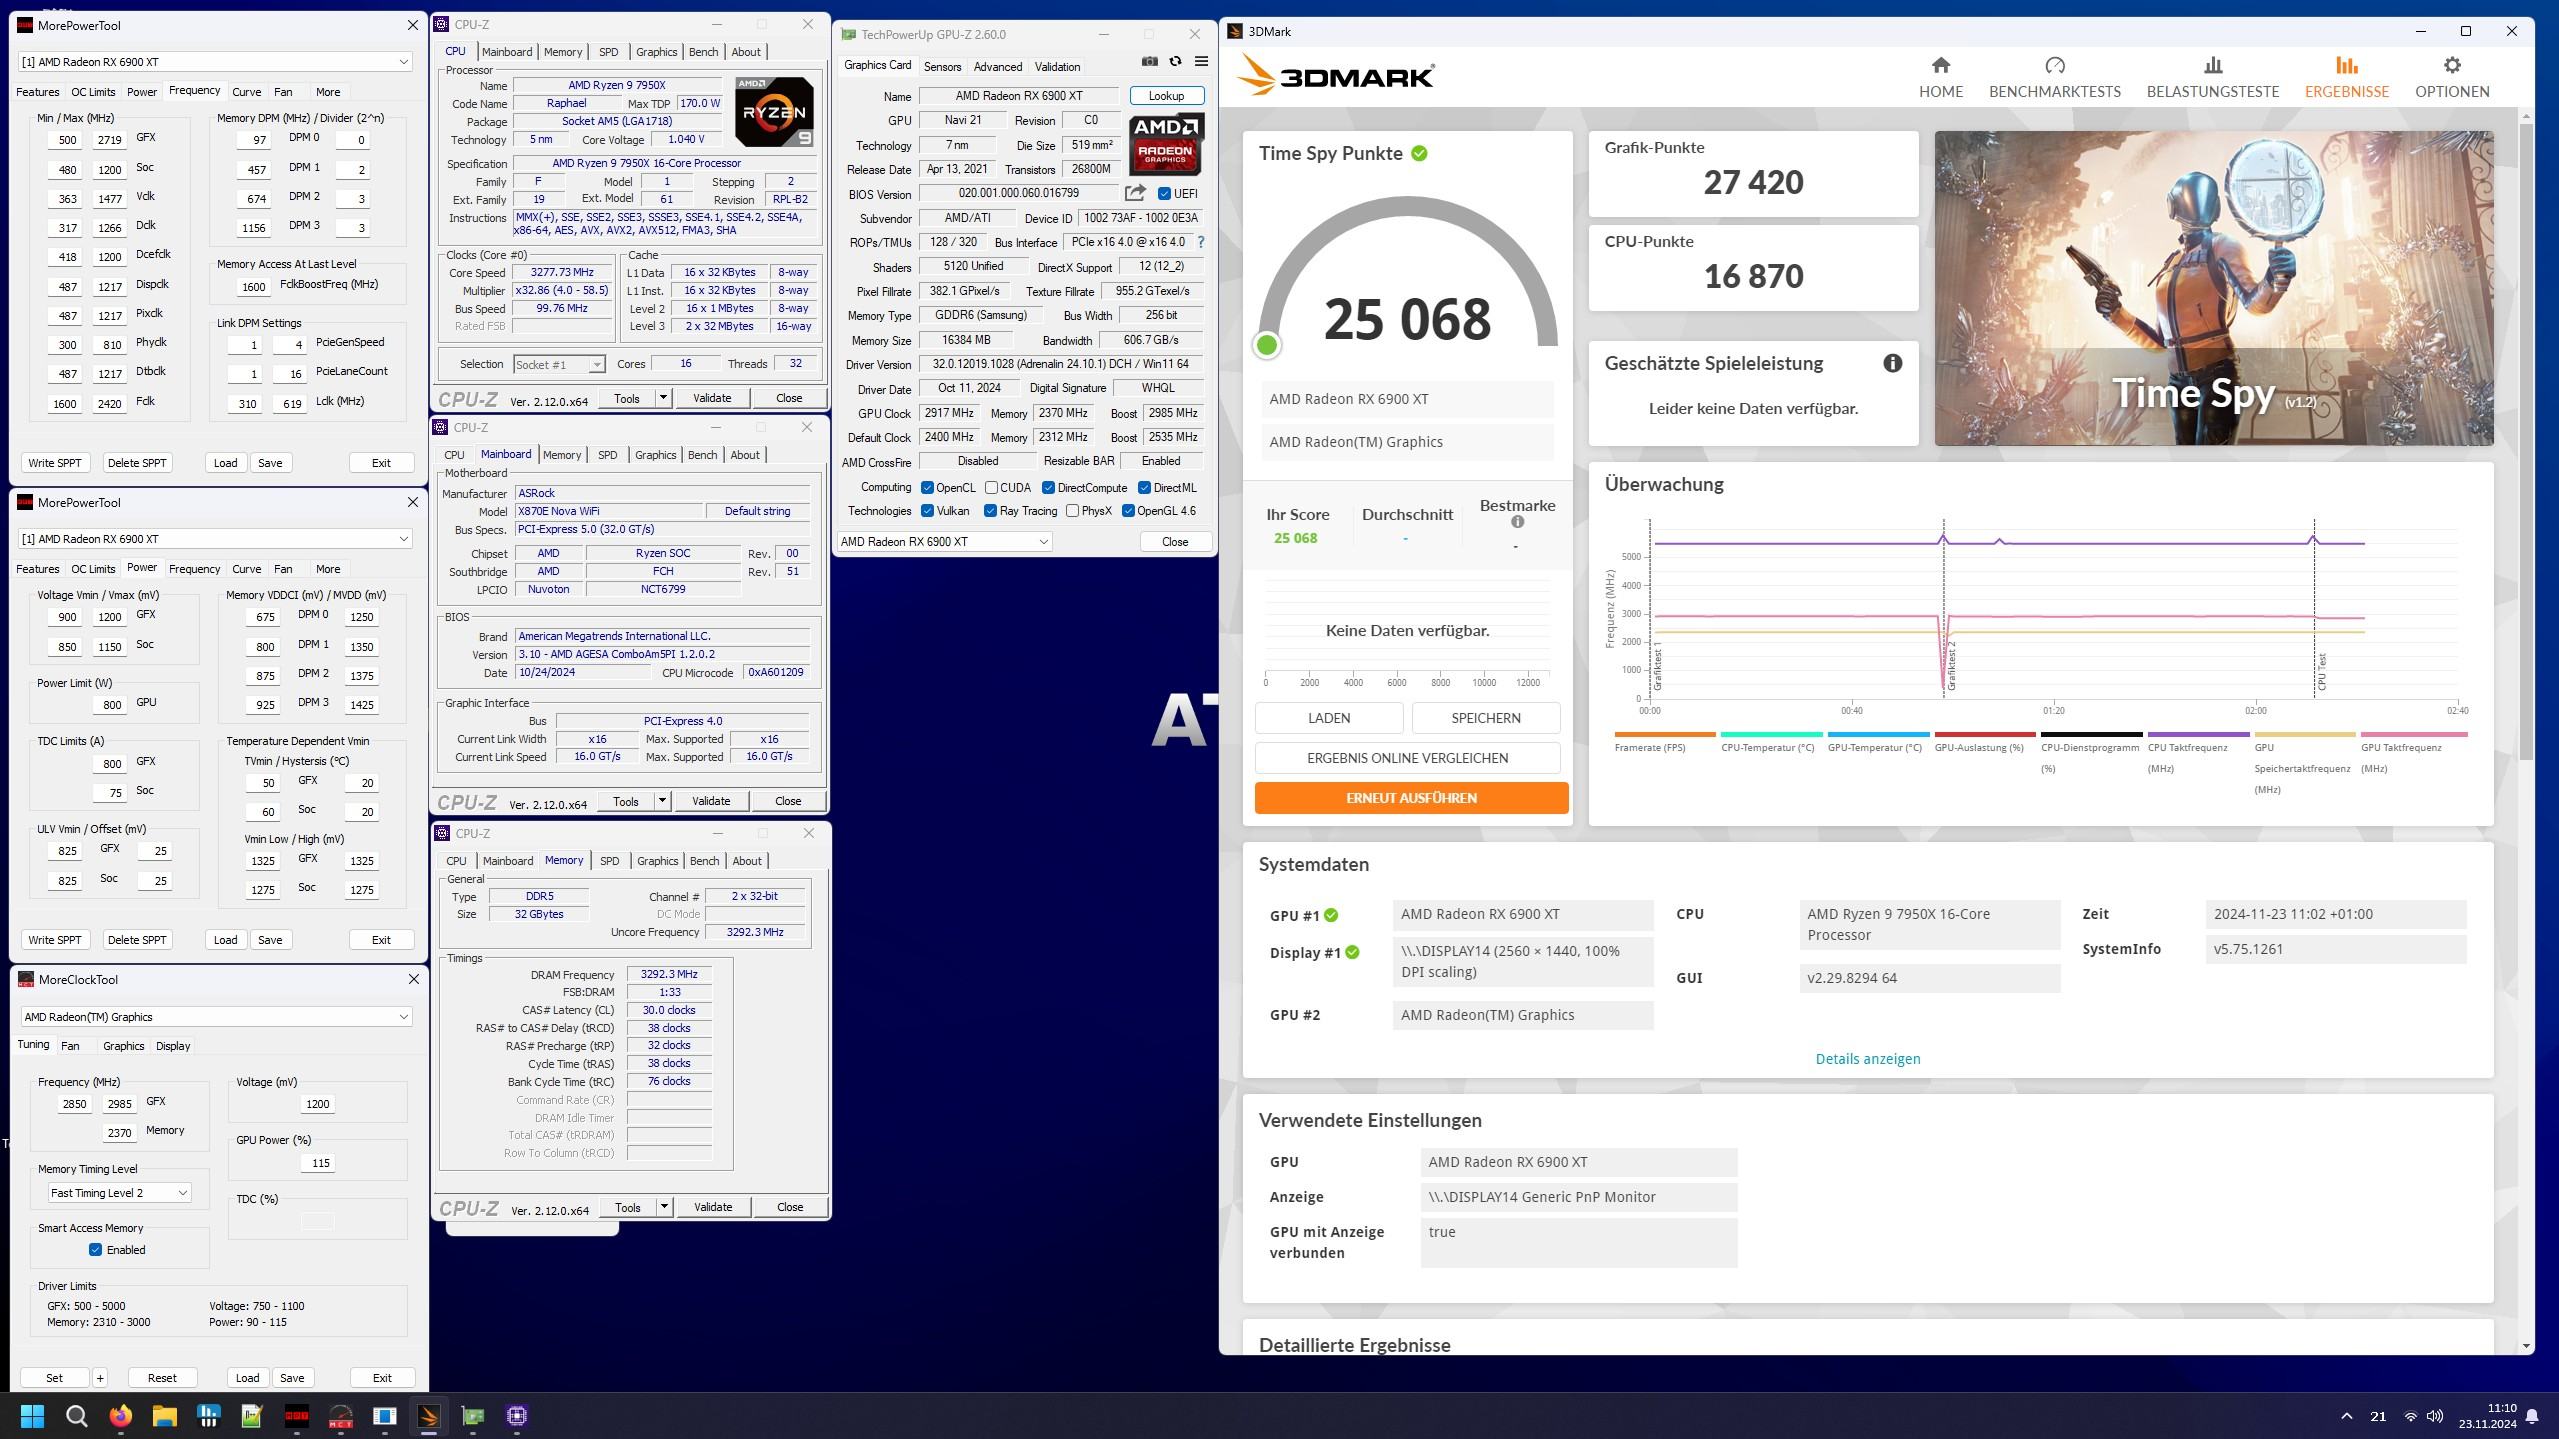Toggle the OpenCL checkbox in GPU-Z
Image resolution: width=2559 pixels, height=1439 pixels.
927,488
